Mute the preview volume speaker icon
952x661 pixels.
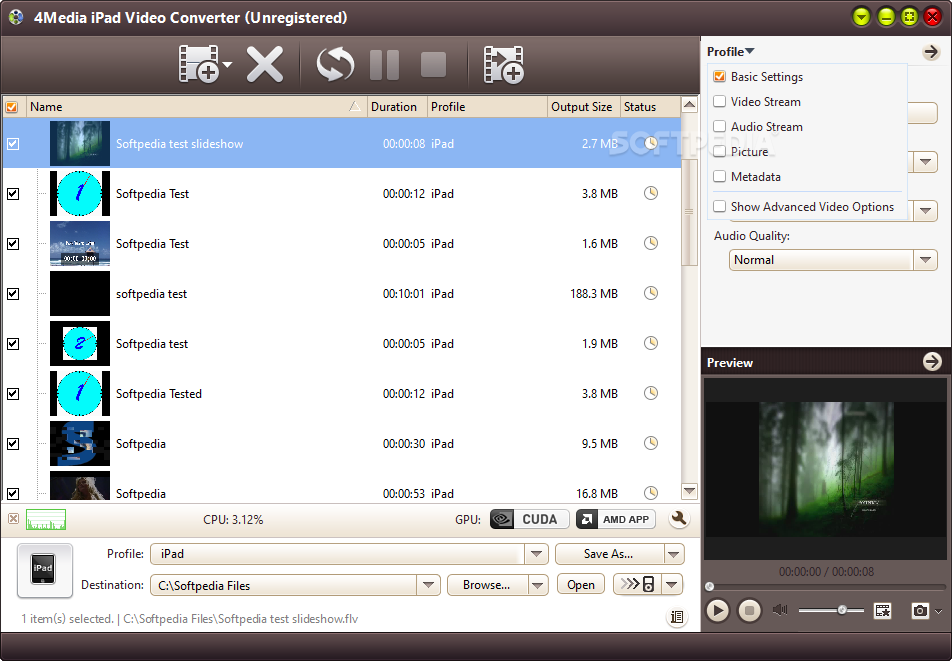(x=780, y=610)
